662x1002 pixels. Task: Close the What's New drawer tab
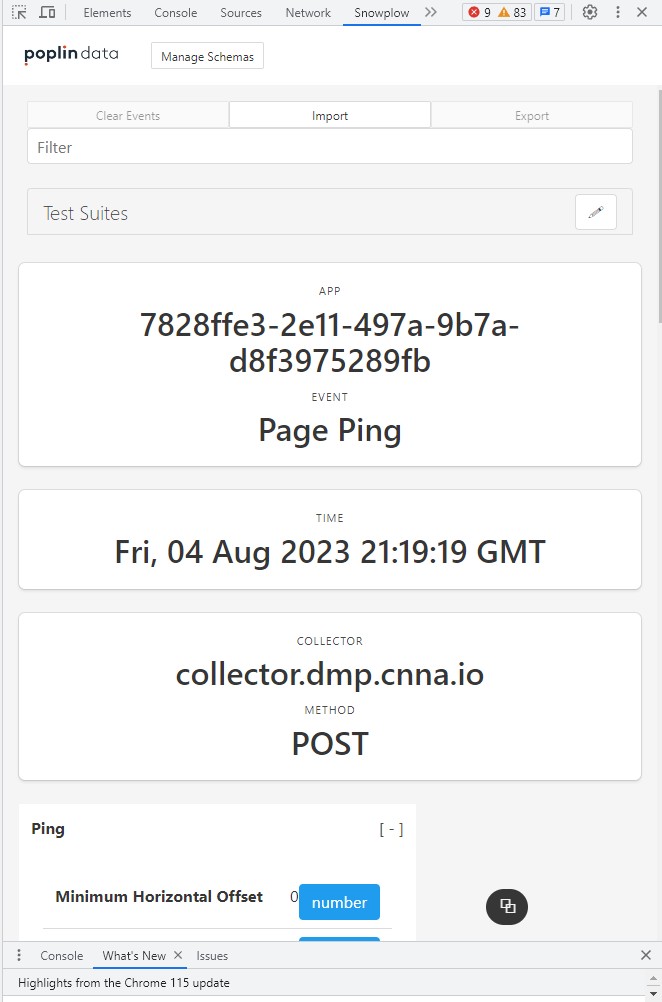click(x=178, y=956)
